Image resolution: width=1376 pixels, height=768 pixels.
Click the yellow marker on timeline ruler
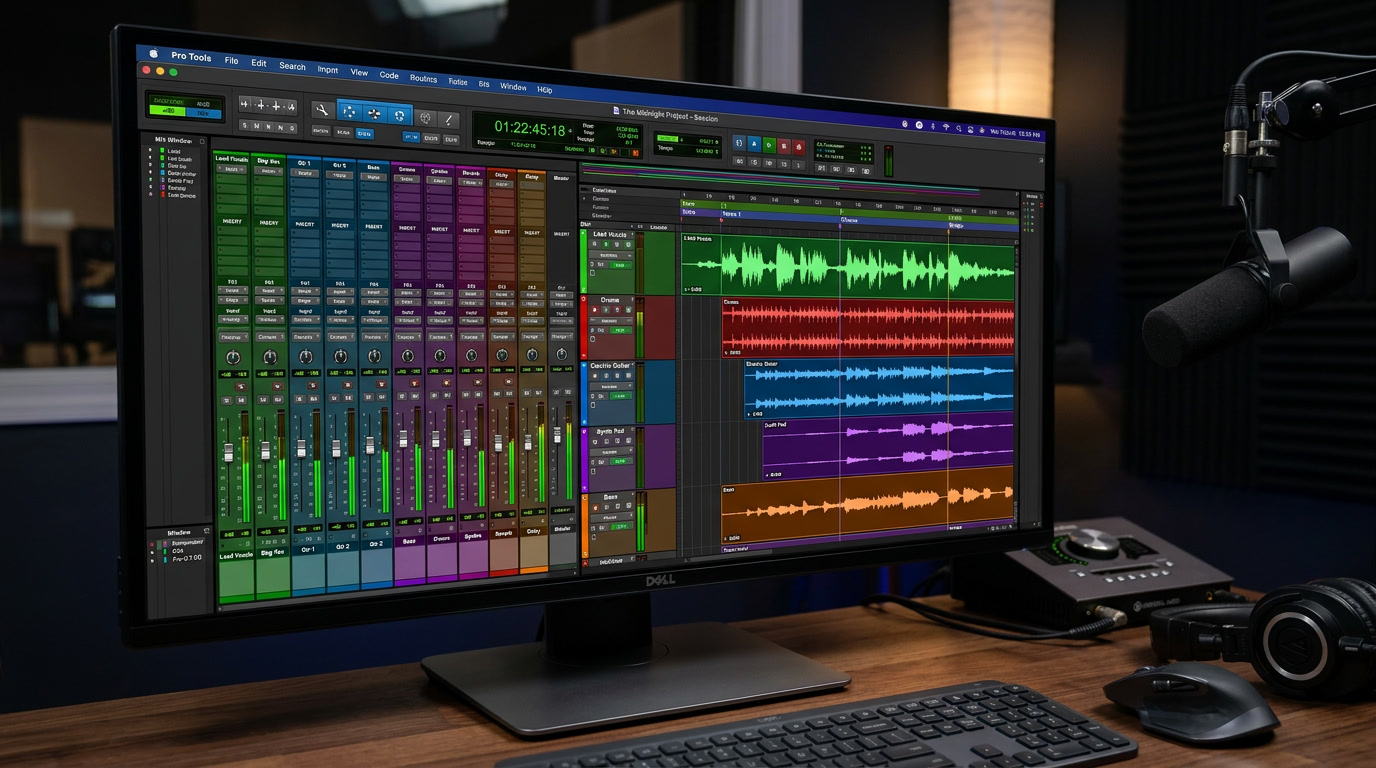point(948,232)
